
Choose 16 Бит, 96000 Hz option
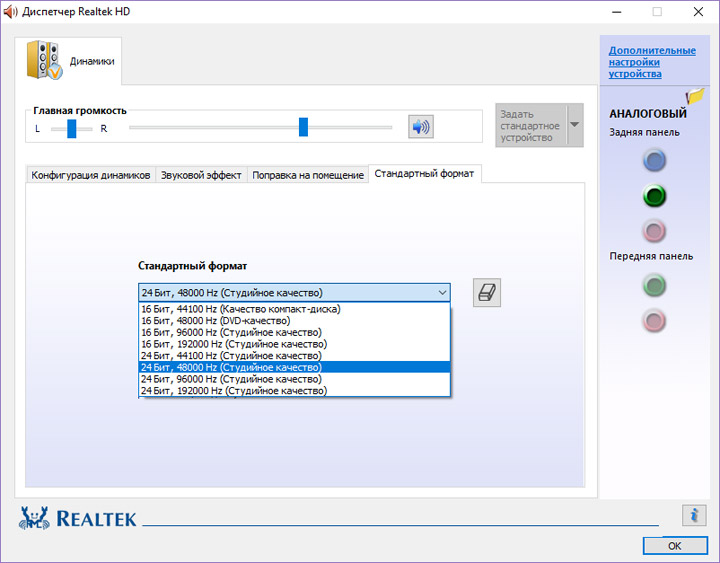coord(294,332)
